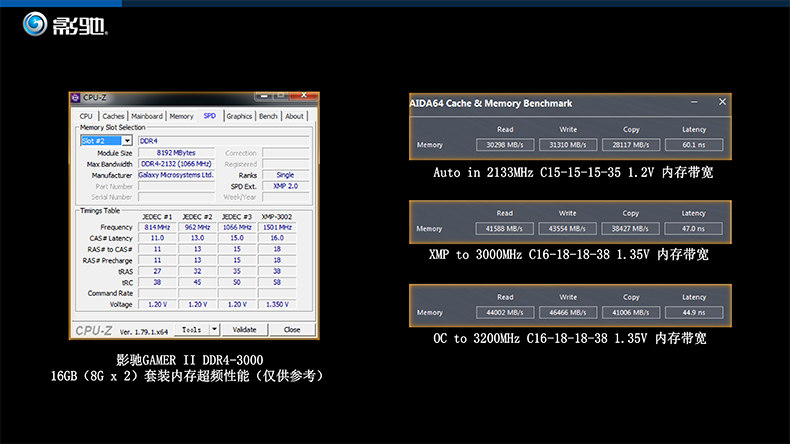Click the Validate button
The width and height of the screenshot is (790, 444).
[244, 330]
